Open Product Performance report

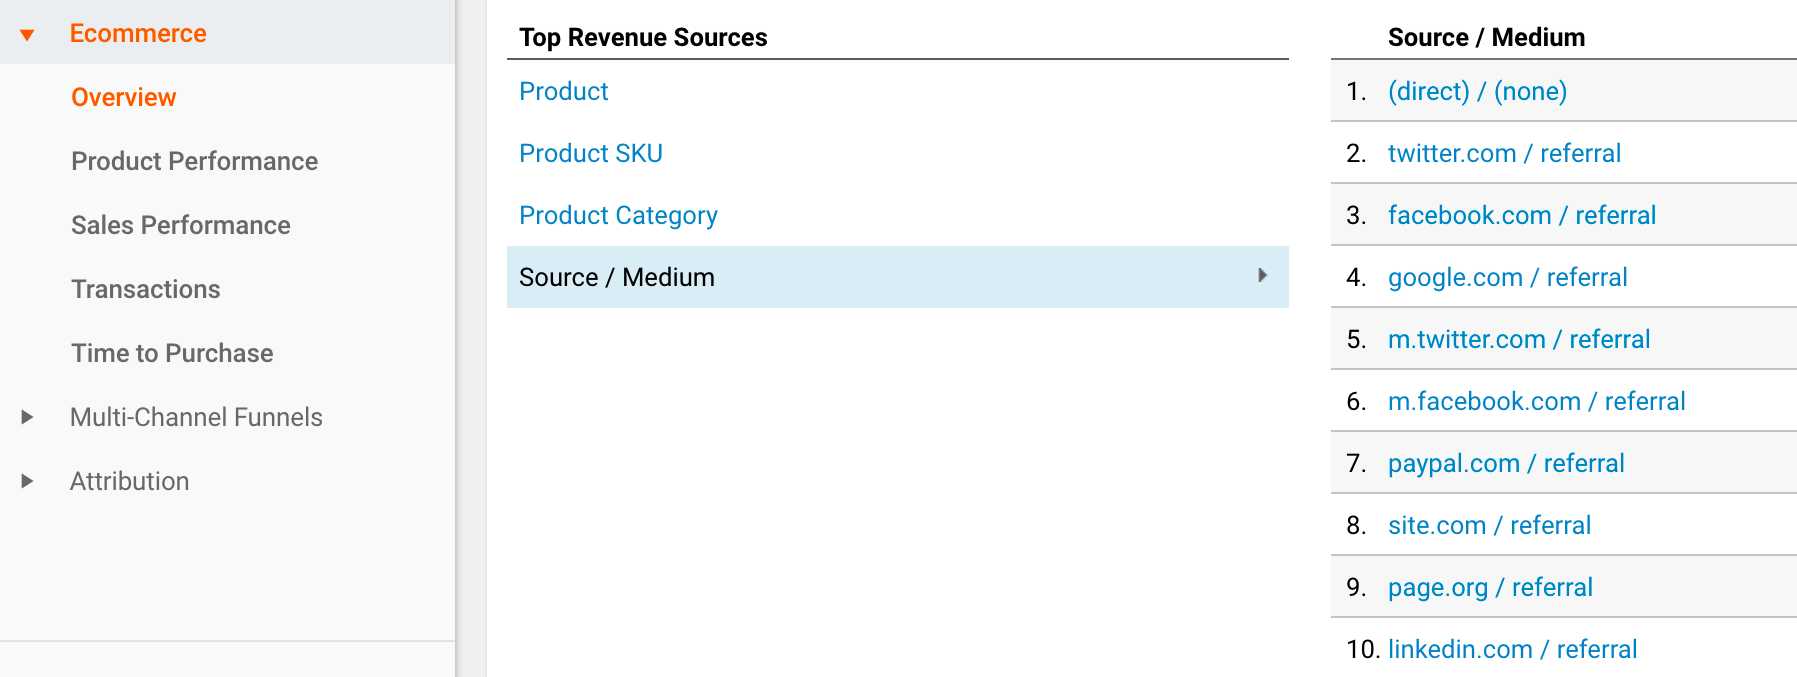point(195,161)
